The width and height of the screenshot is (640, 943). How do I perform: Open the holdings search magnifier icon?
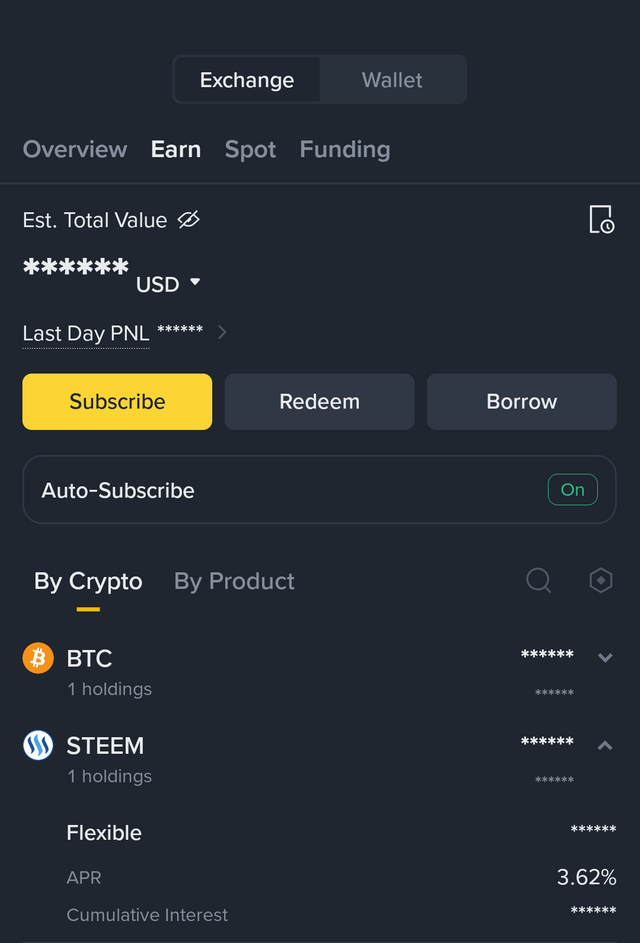point(538,581)
